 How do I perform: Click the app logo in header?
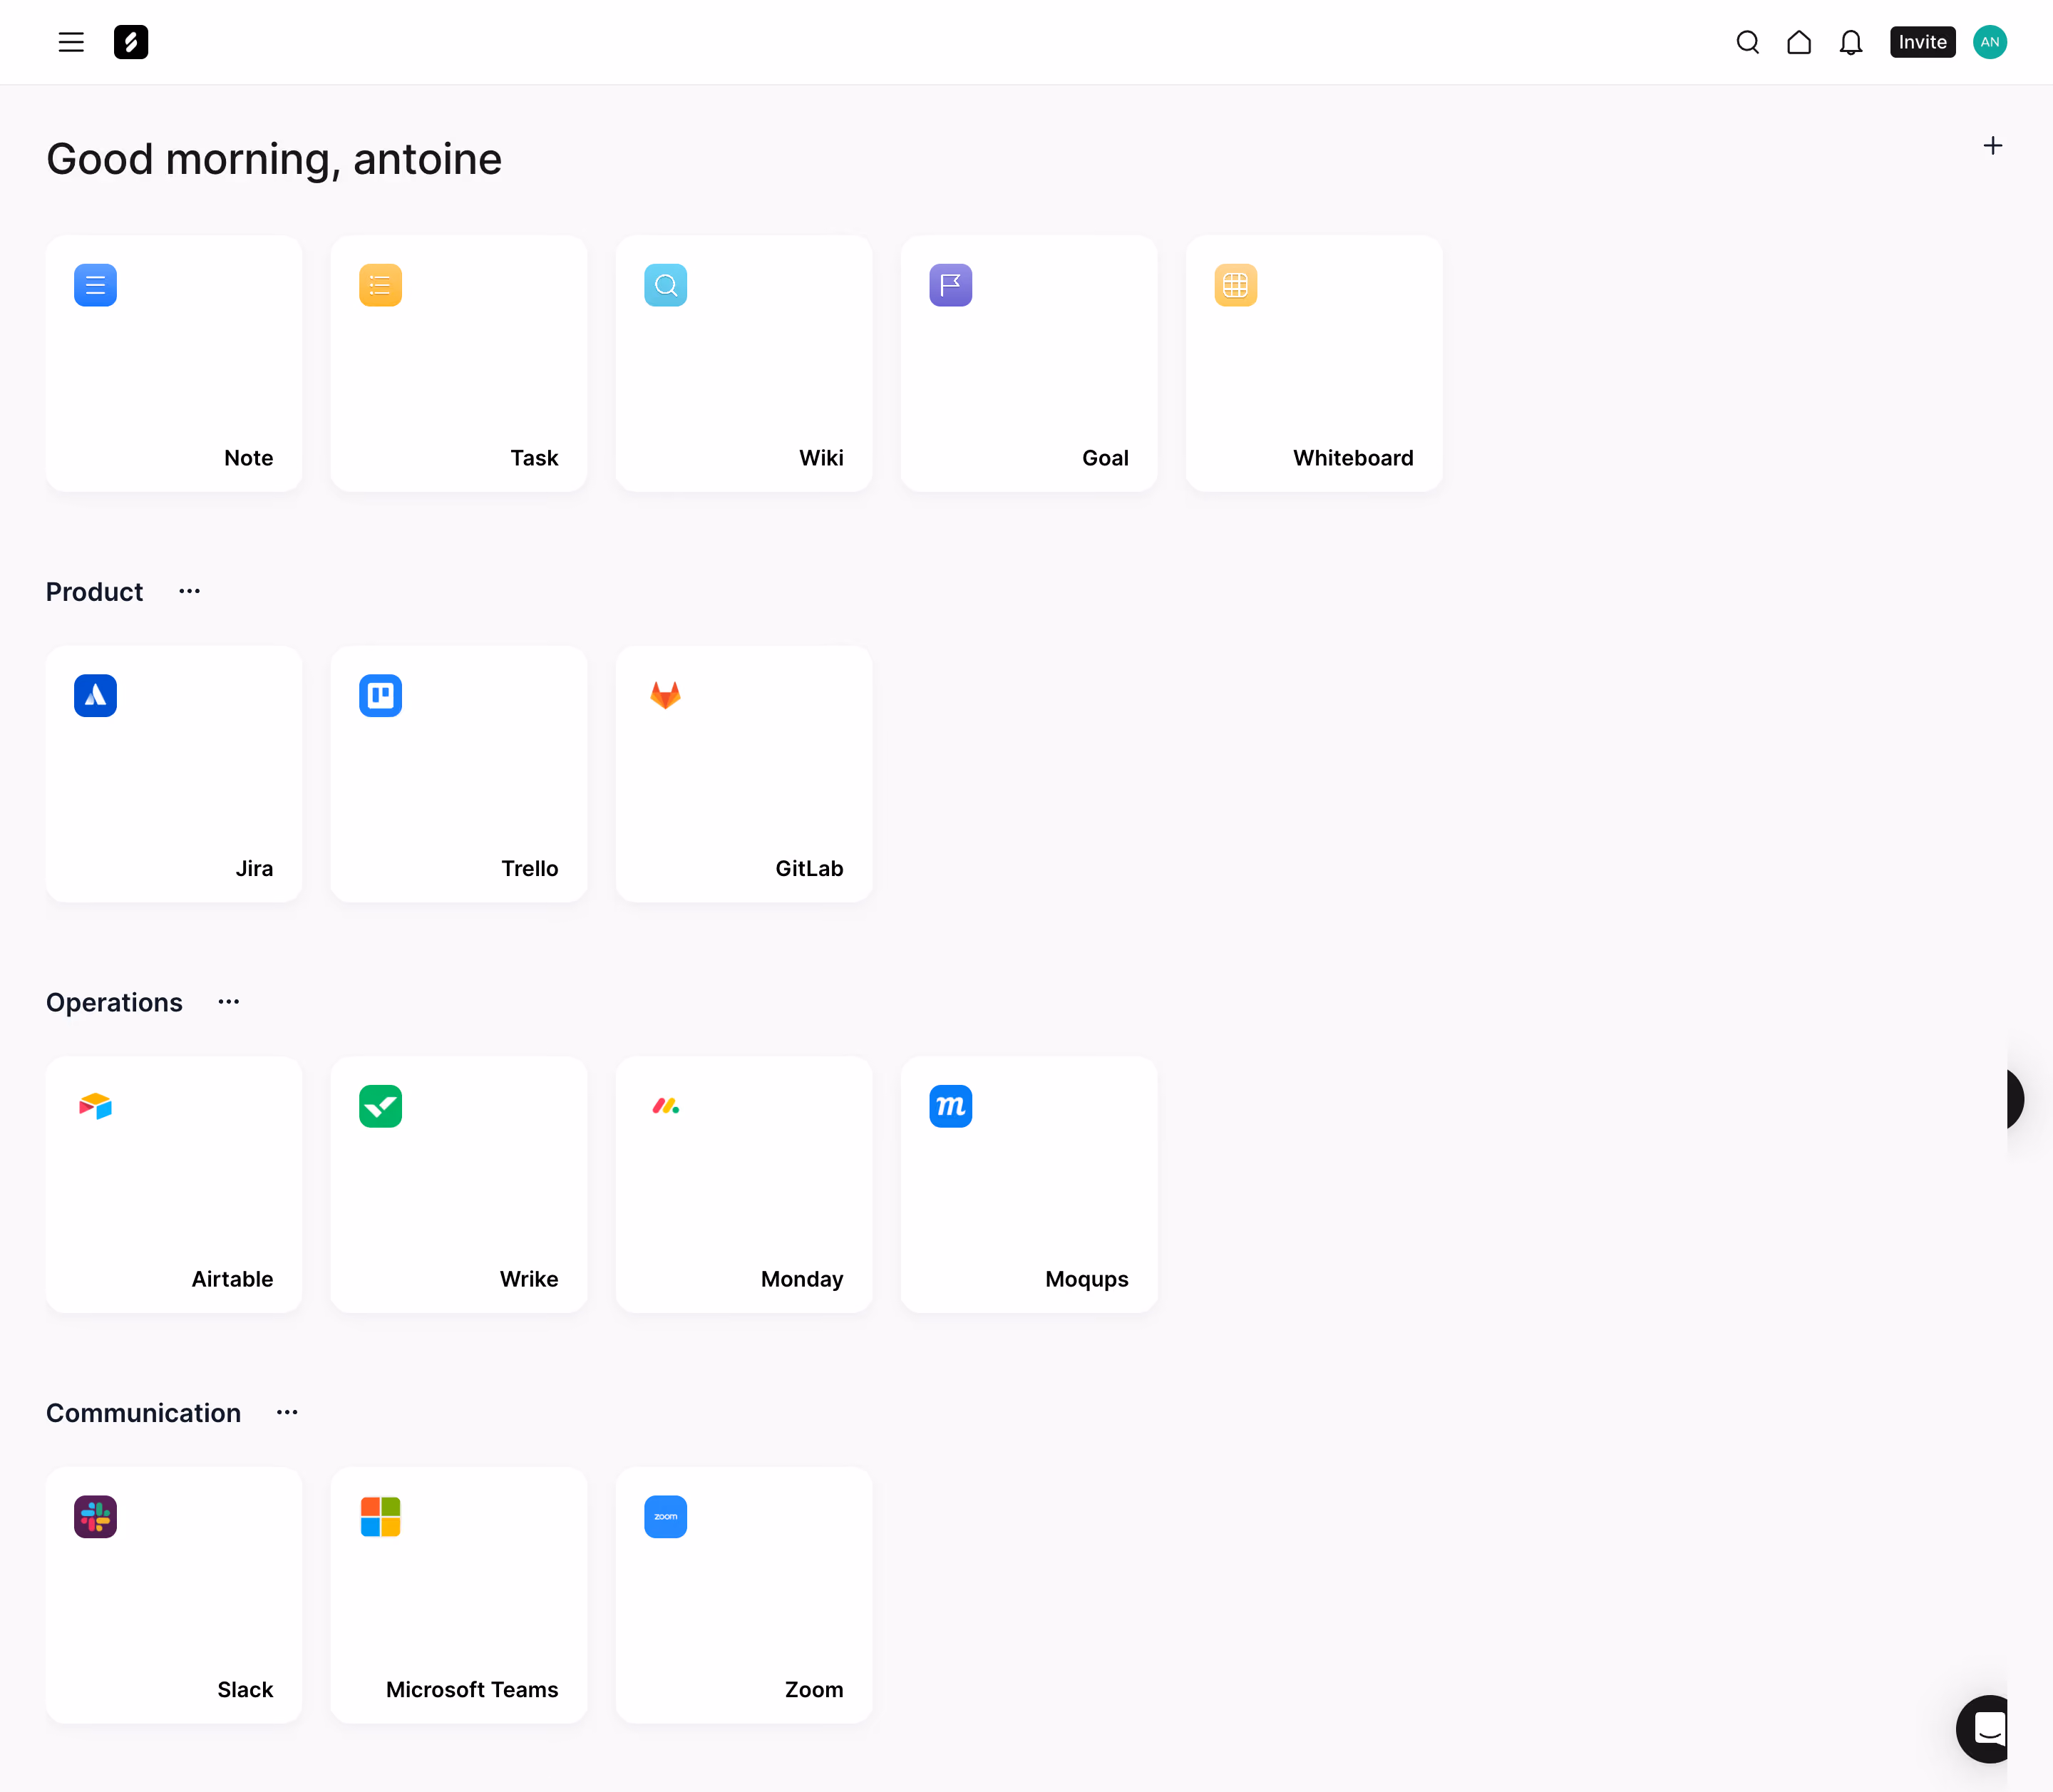131,42
